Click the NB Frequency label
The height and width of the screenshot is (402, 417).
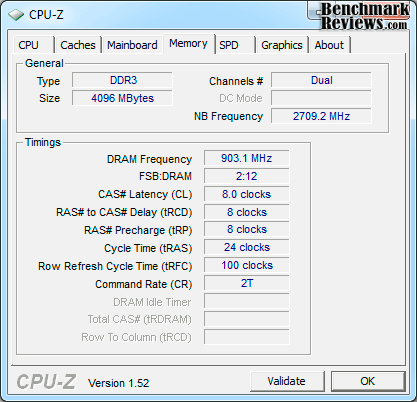(229, 116)
